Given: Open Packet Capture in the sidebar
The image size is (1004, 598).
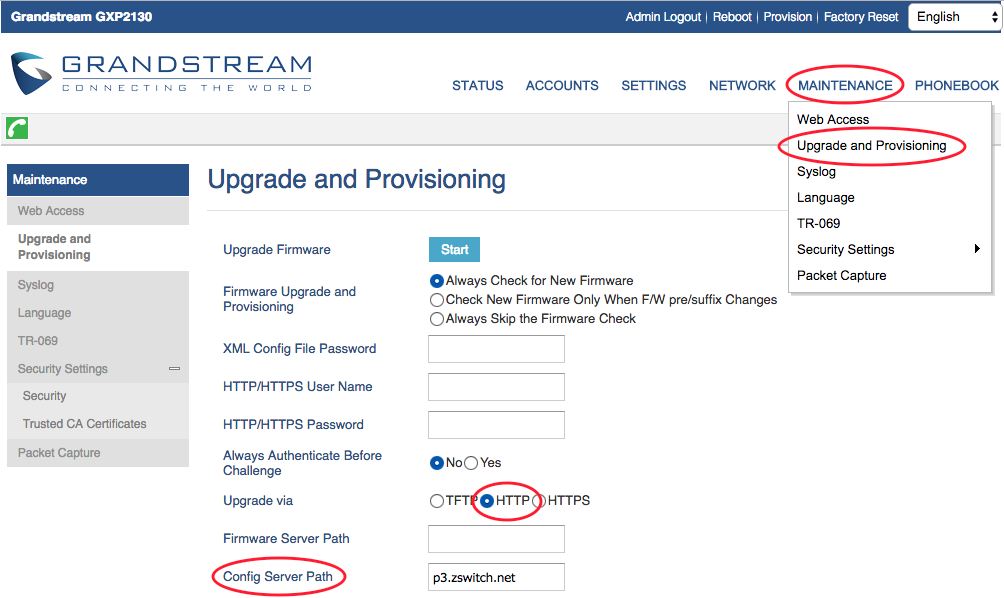Looking at the screenshot, I should [98, 453].
